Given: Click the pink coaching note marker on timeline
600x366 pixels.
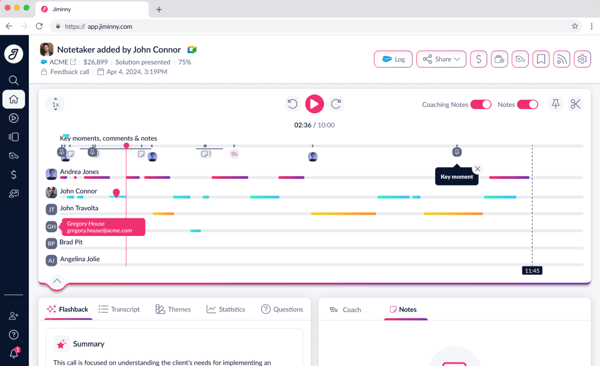Looking at the screenshot, I should (x=234, y=154).
